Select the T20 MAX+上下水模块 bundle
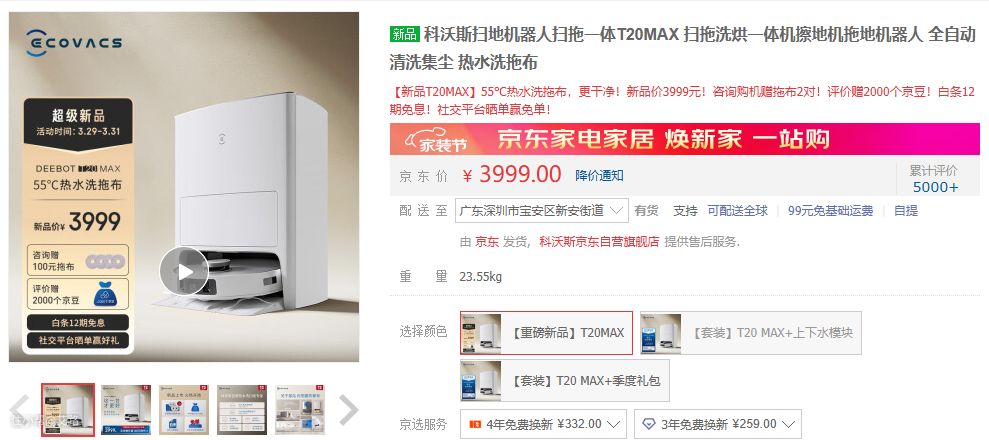The width and height of the screenshot is (989, 440). tap(751, 333)
